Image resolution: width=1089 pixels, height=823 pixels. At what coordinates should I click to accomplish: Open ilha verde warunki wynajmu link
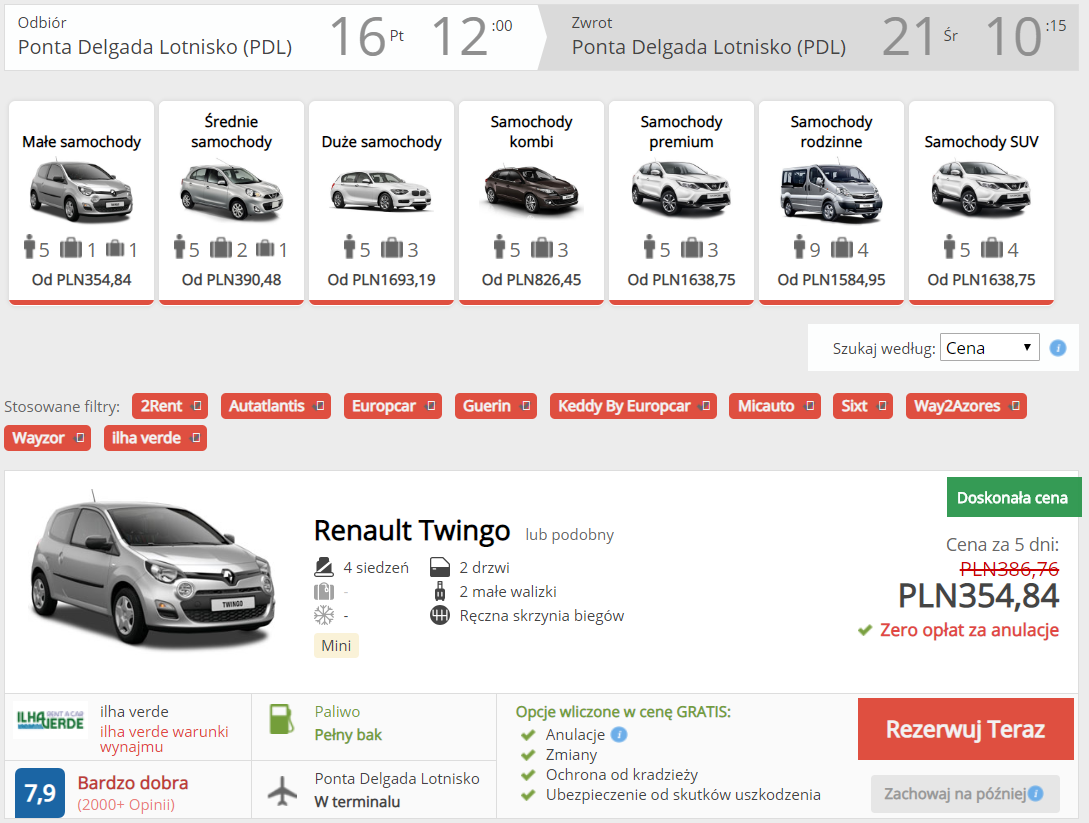coord(164,739)
